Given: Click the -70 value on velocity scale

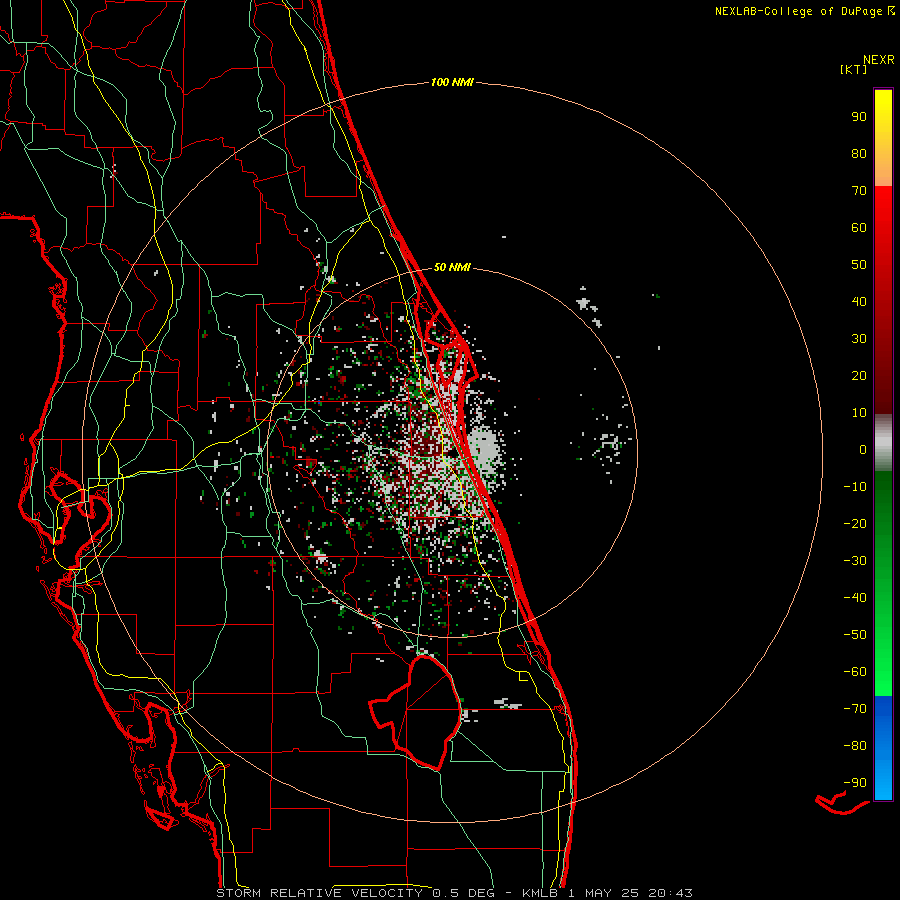Looking at the screenshot, I should pos(855,709).
